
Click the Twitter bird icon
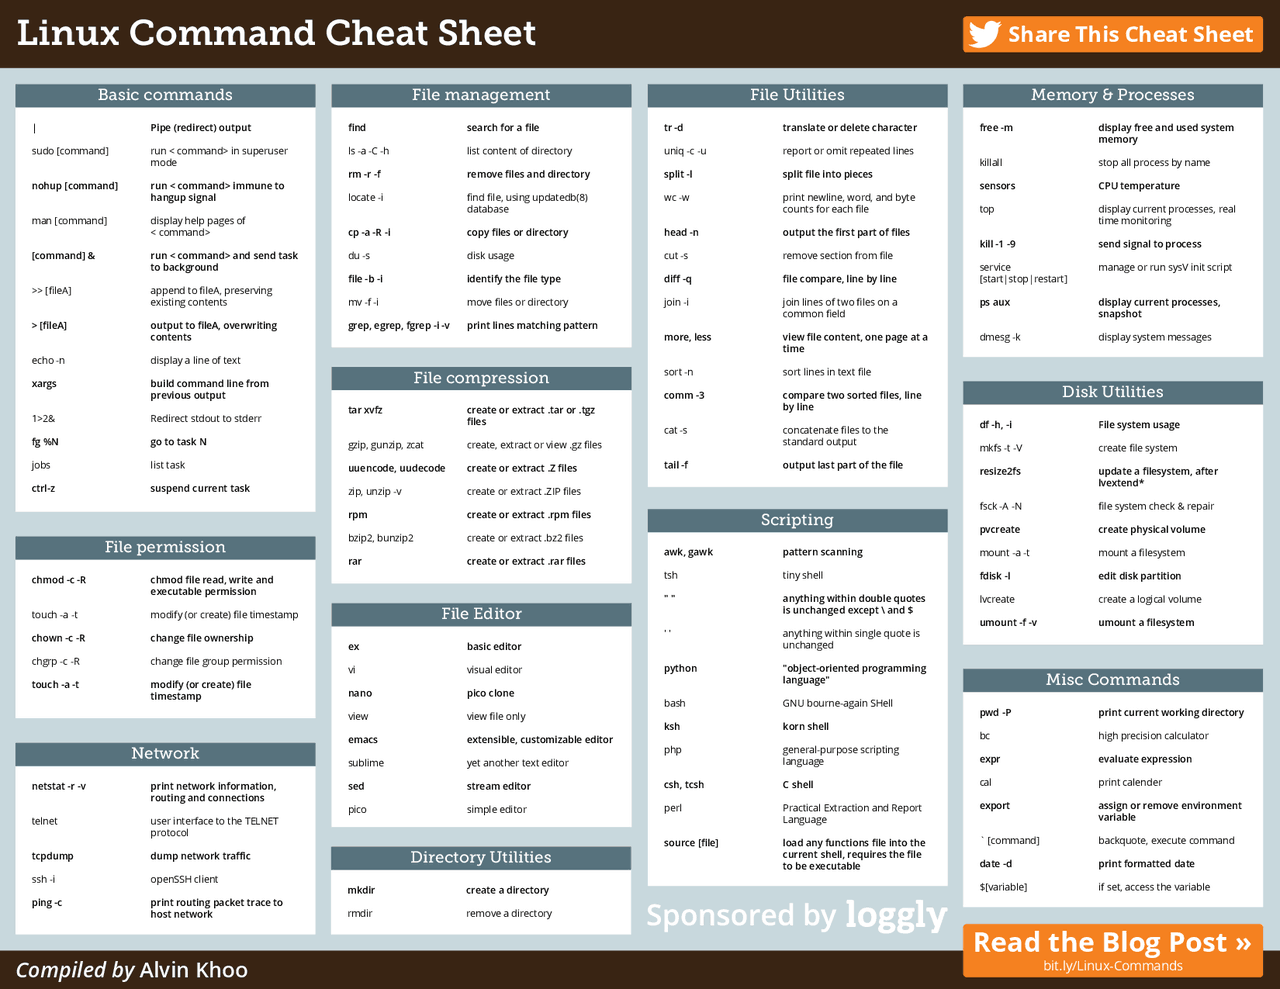[x=984, y=33]
